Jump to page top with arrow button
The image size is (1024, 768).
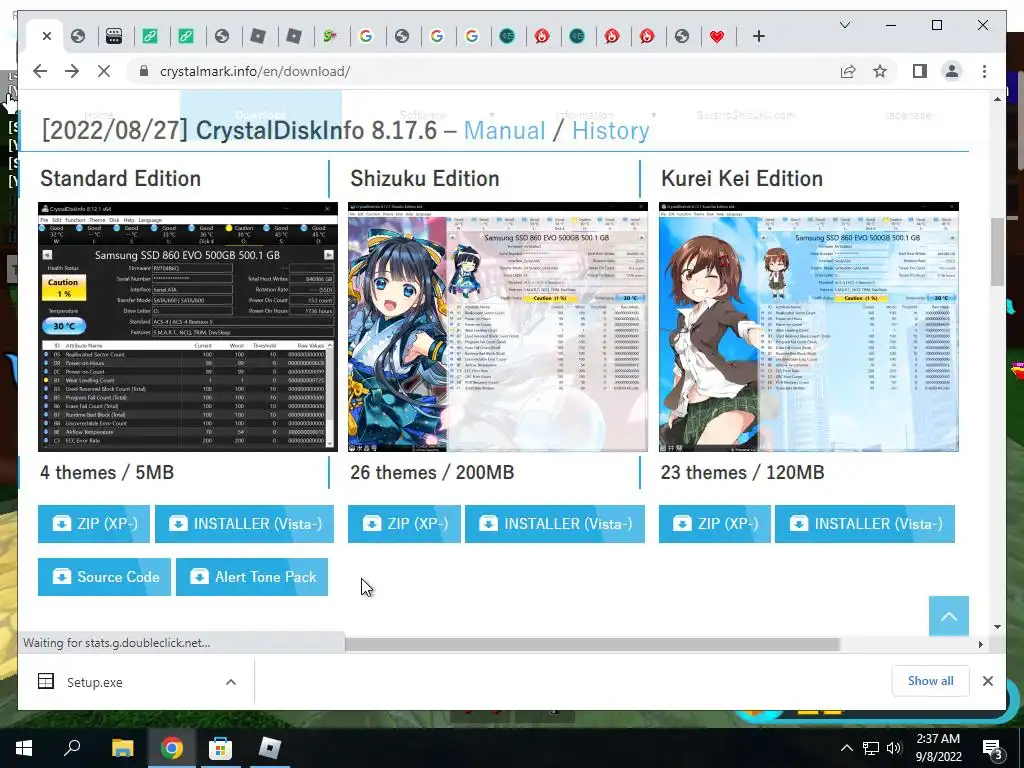(x=948, y=616)
